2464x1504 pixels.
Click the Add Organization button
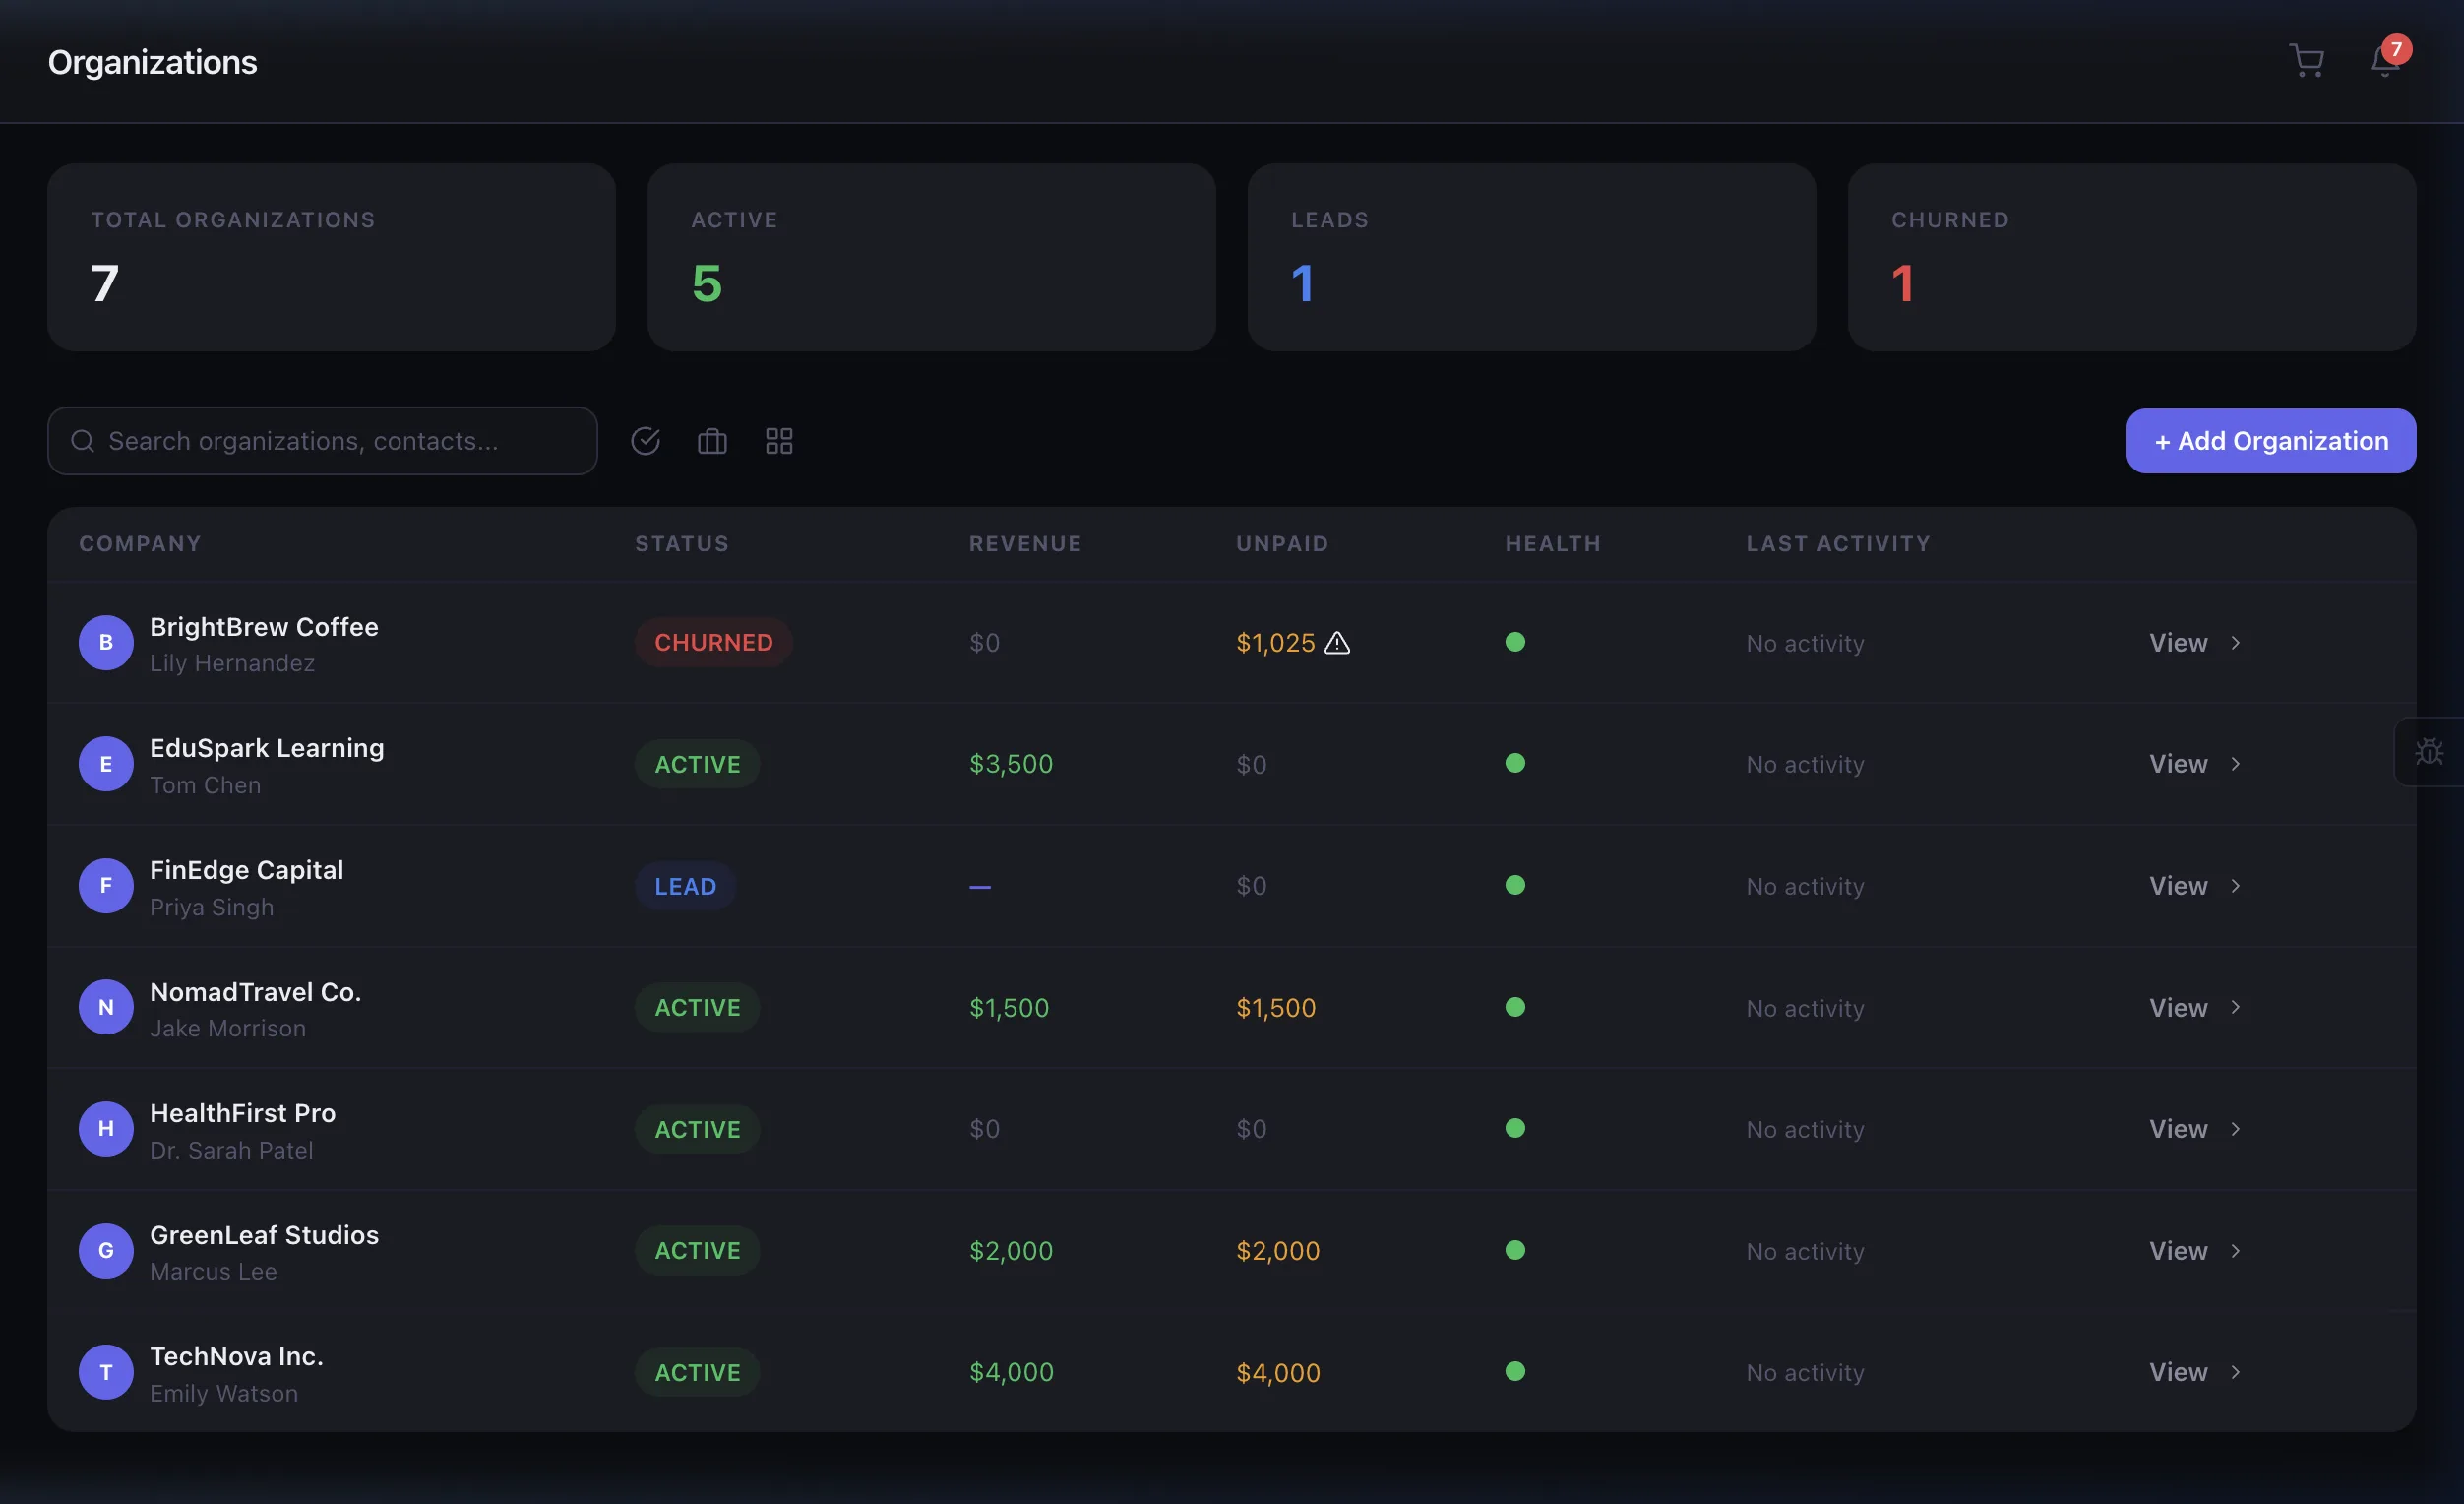tap(2270, 441)
